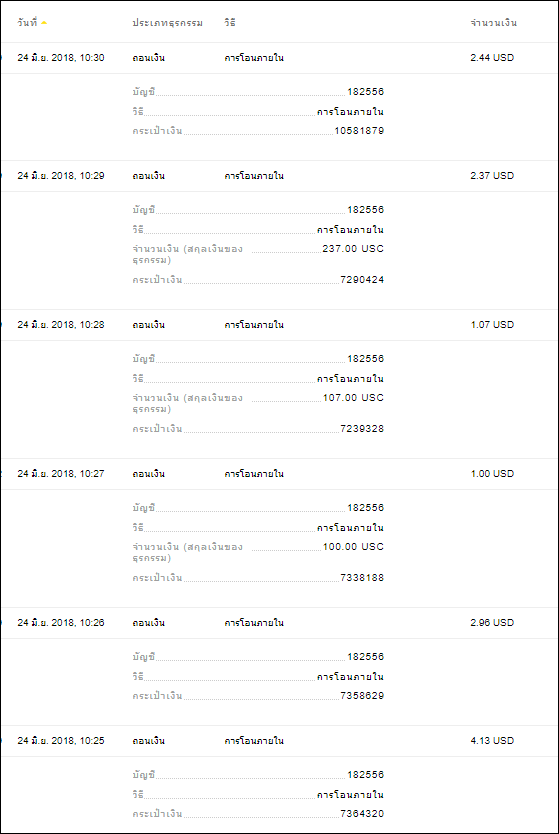The width and height of the screenshot is (559, 834).
Task: Collapse the 10:30 transaction row
Action: pos(279,58)
